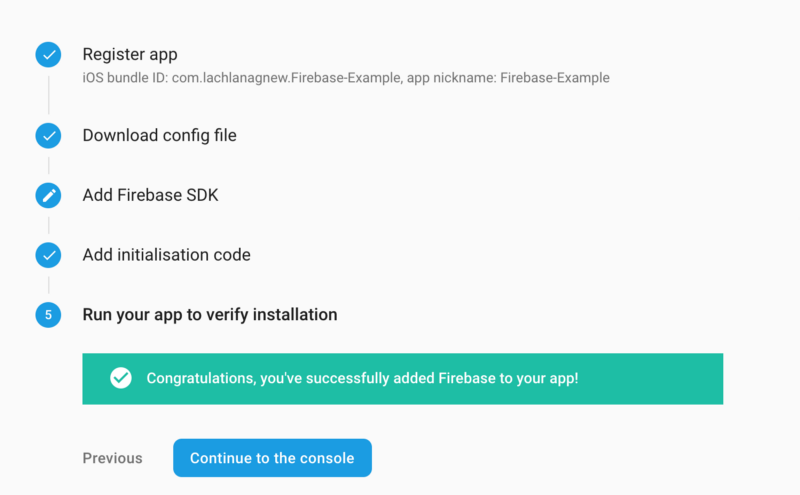Open the Register app step title

click(130, 54)
